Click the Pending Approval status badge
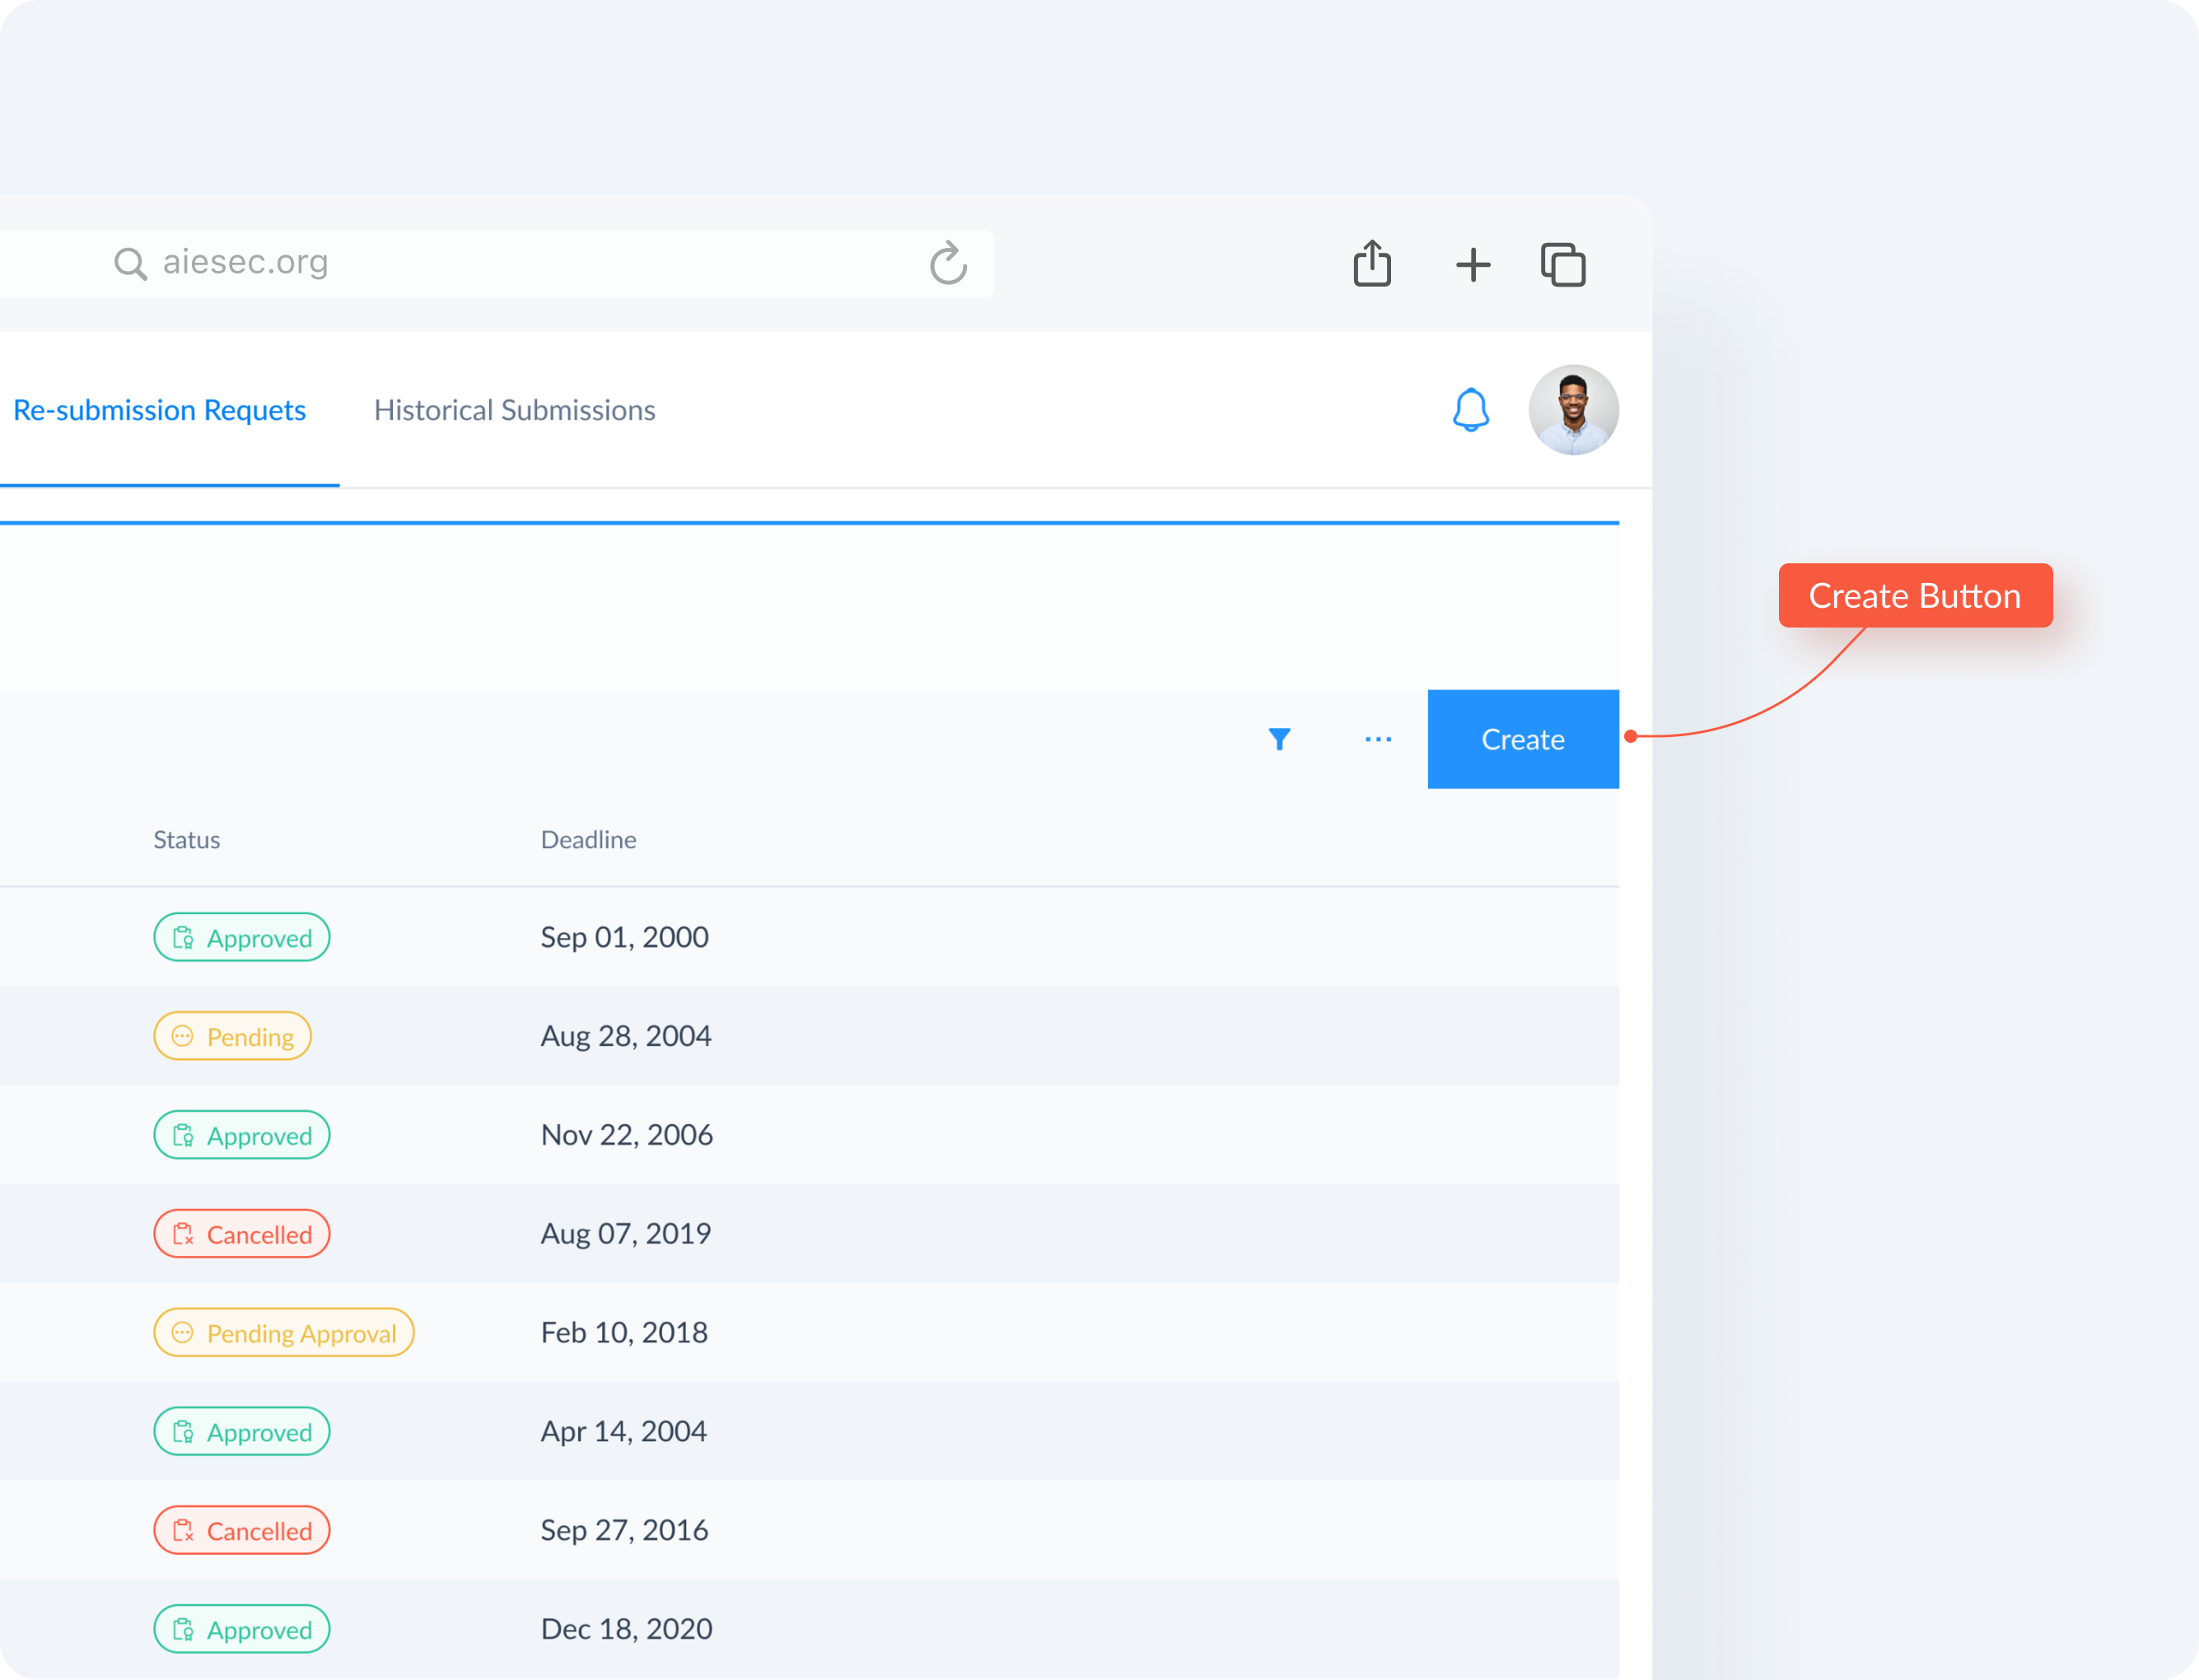This screenshot has height=1680, width=2199. pos(284,1333)
